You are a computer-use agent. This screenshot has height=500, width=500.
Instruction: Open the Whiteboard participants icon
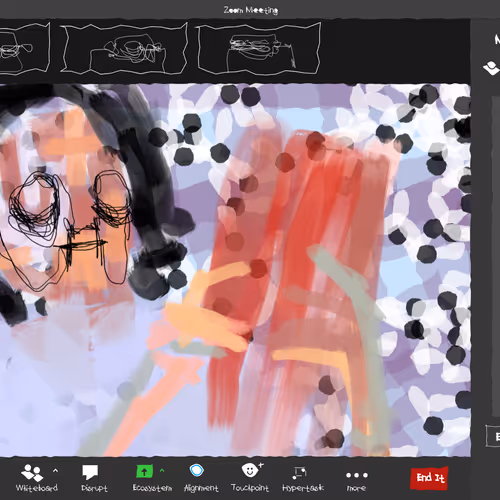pyautogui.click(x=32, y=472)
